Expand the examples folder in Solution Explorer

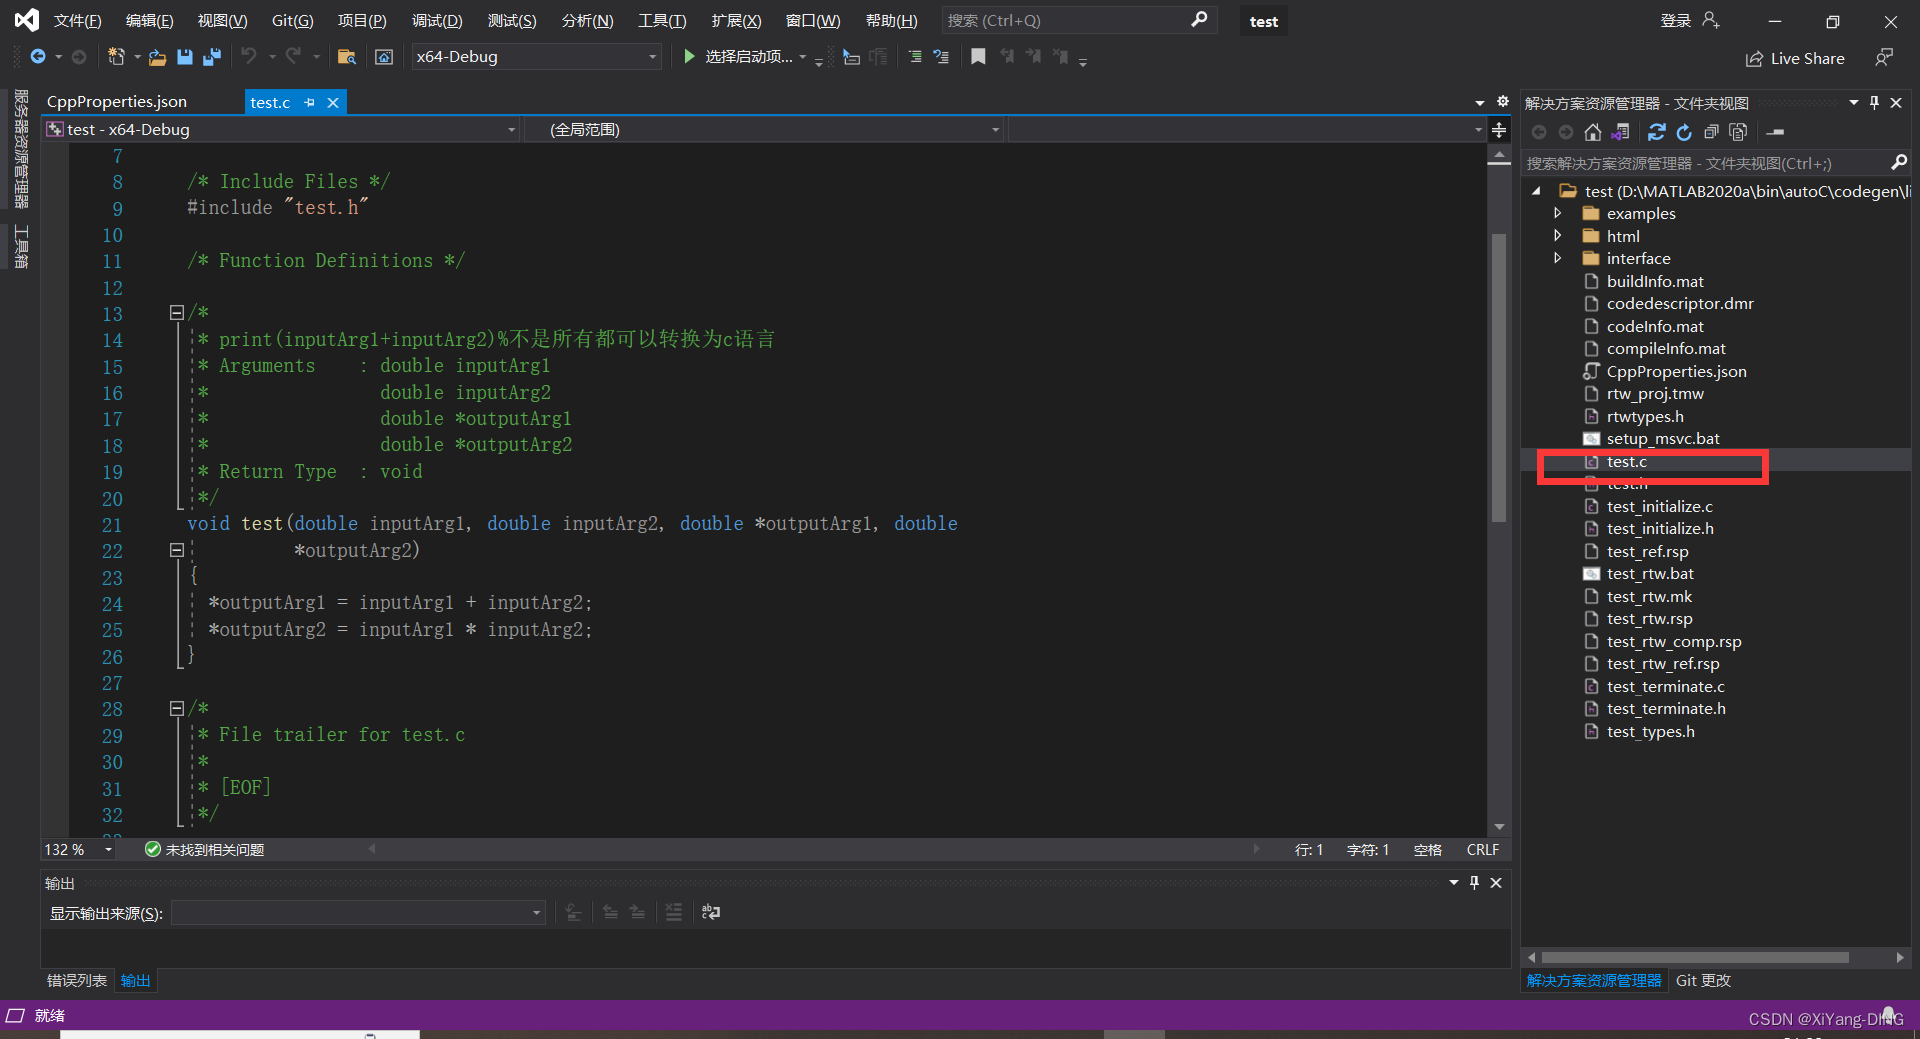point(1559,213)
